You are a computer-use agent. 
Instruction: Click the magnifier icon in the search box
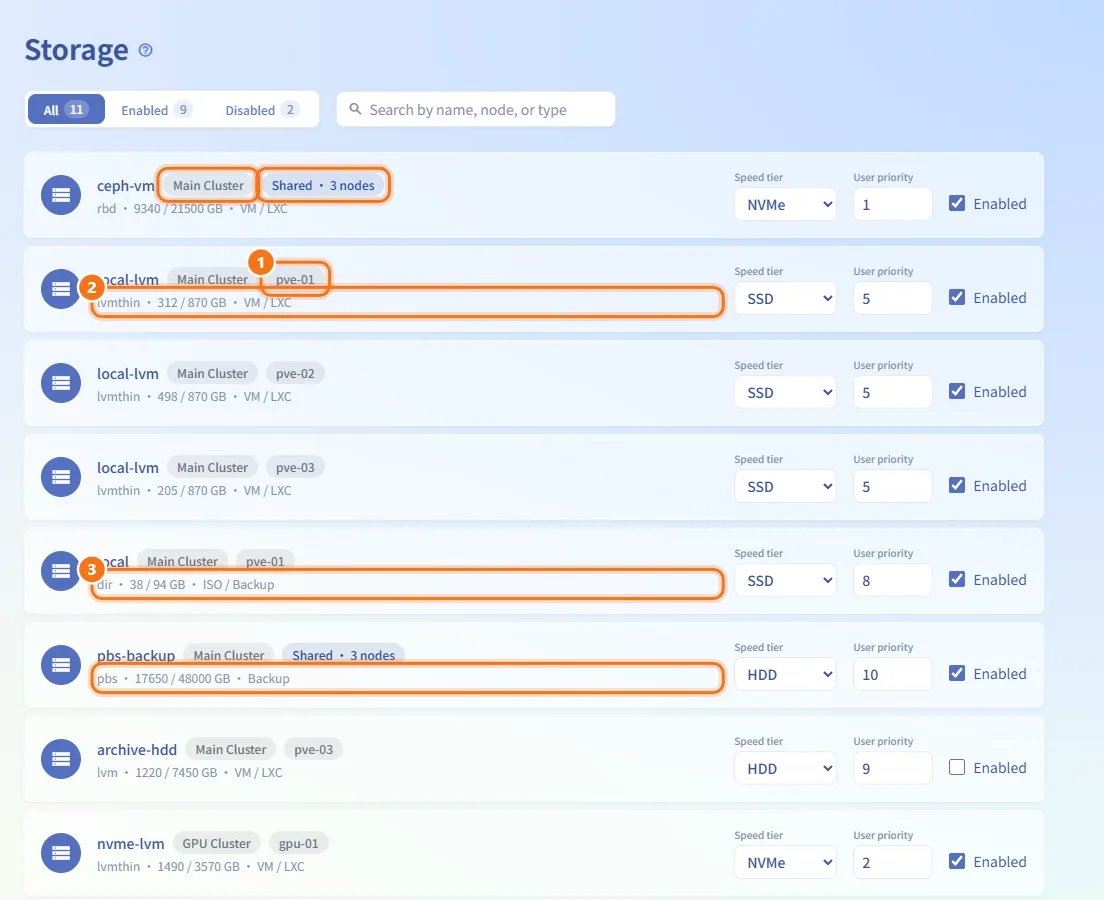coord(356,109)
